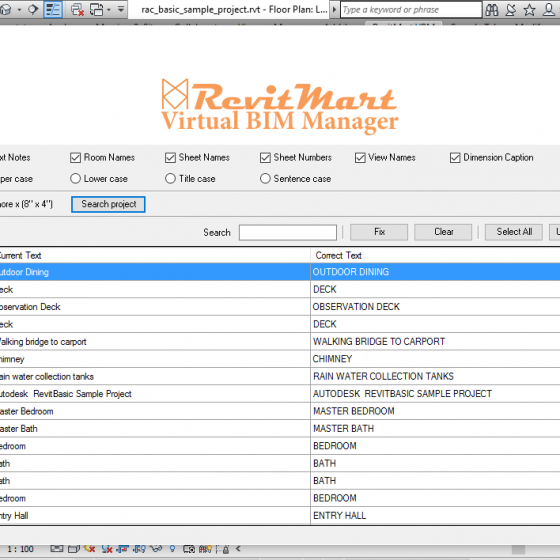
Task: Uncheck the Sheet Numbers checkbox
Action: click(265, 158)
